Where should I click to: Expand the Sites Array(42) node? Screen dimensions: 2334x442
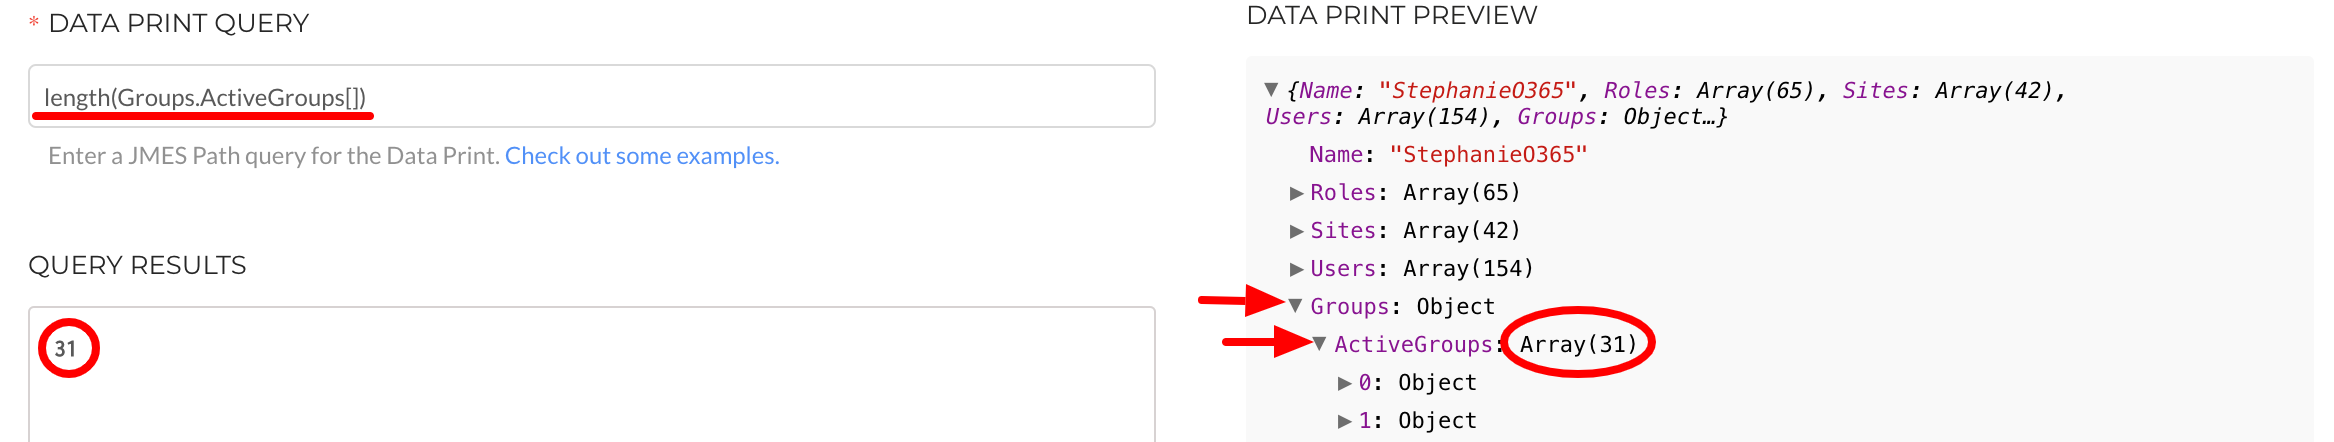point(1296,231)
